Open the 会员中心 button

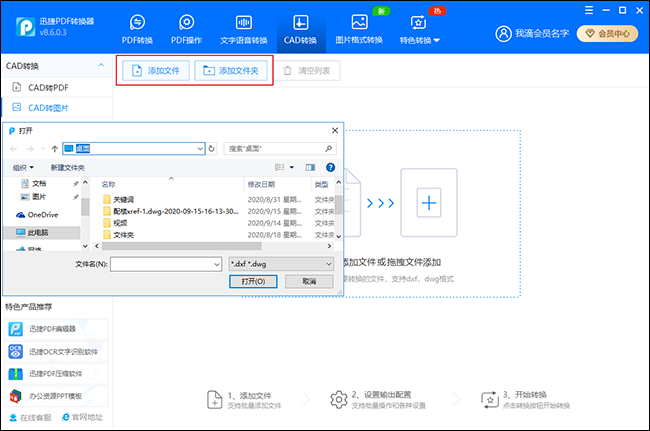click(x=607, y=34)
